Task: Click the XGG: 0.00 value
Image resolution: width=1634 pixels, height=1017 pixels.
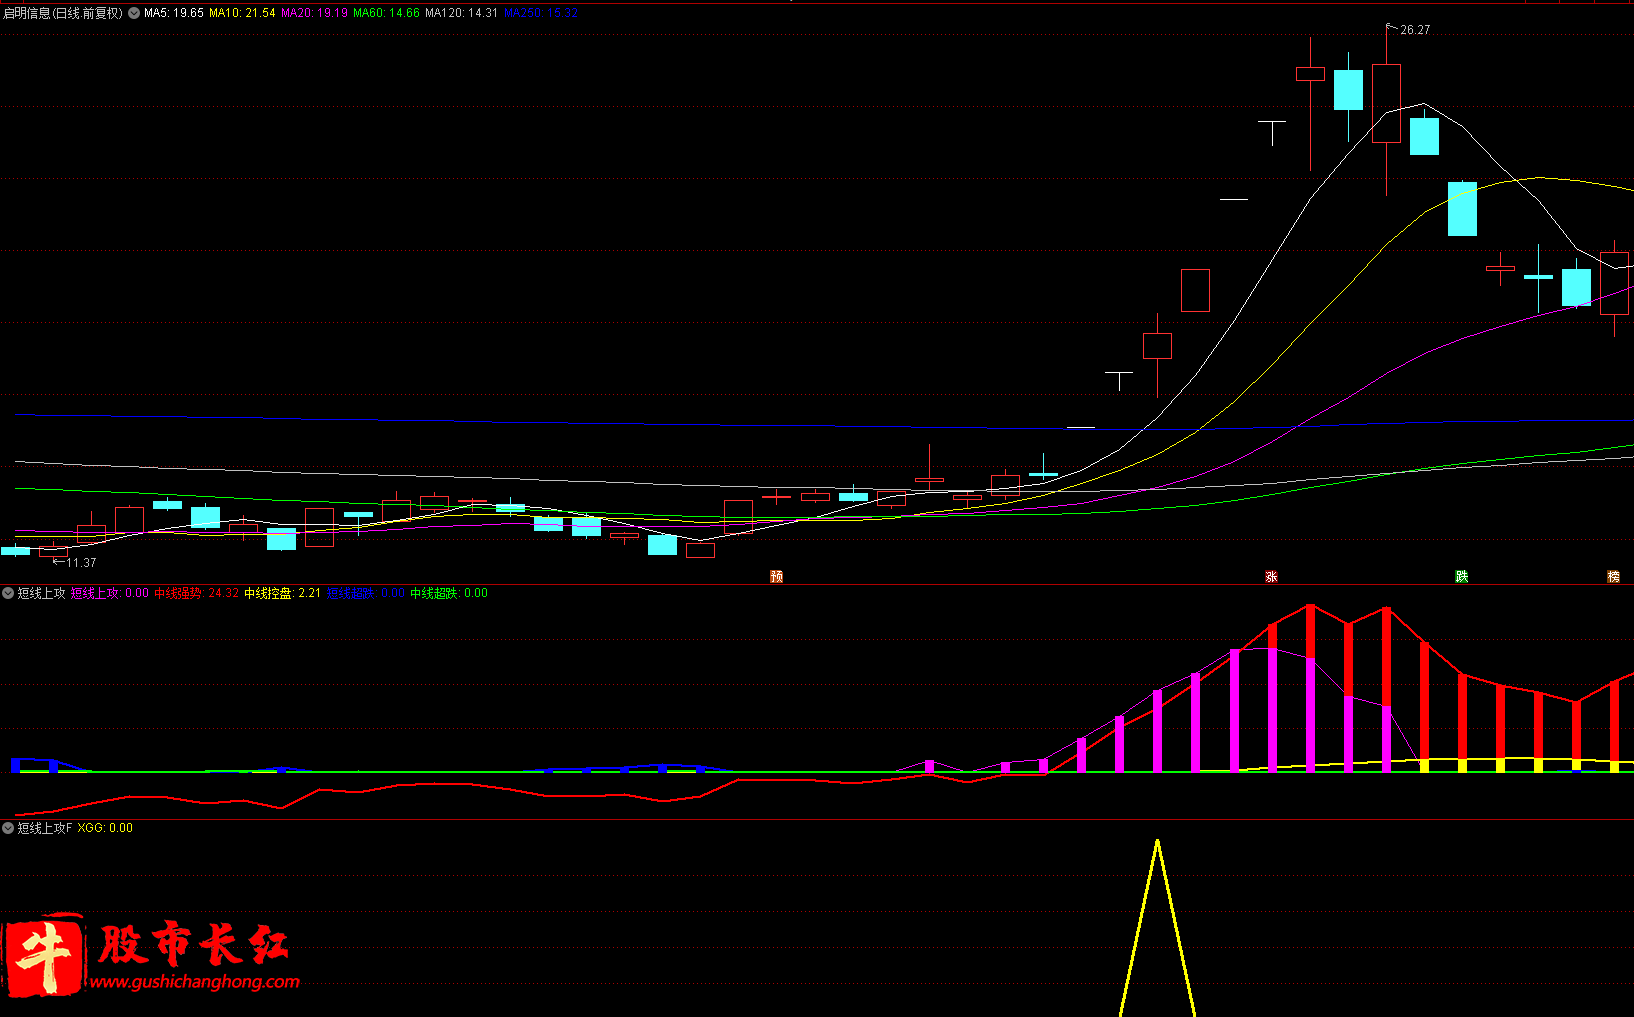Action: 105,828
